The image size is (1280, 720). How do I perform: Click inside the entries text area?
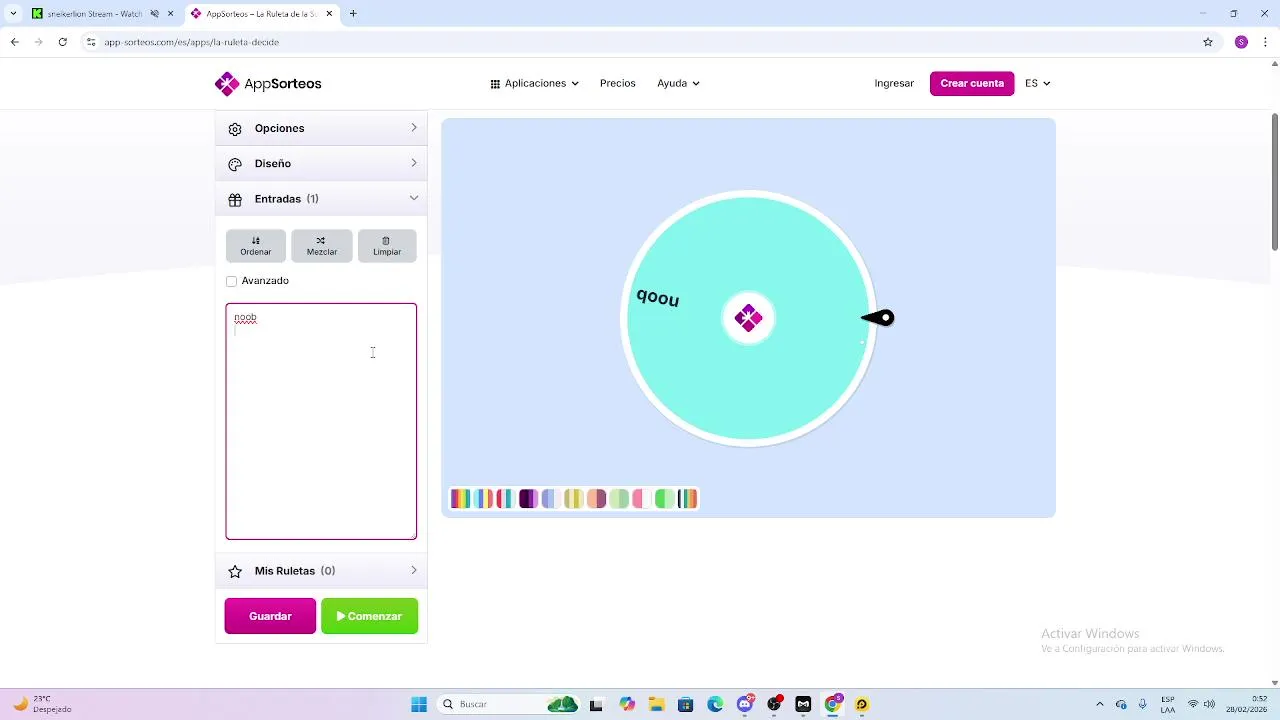coord(321,421)
